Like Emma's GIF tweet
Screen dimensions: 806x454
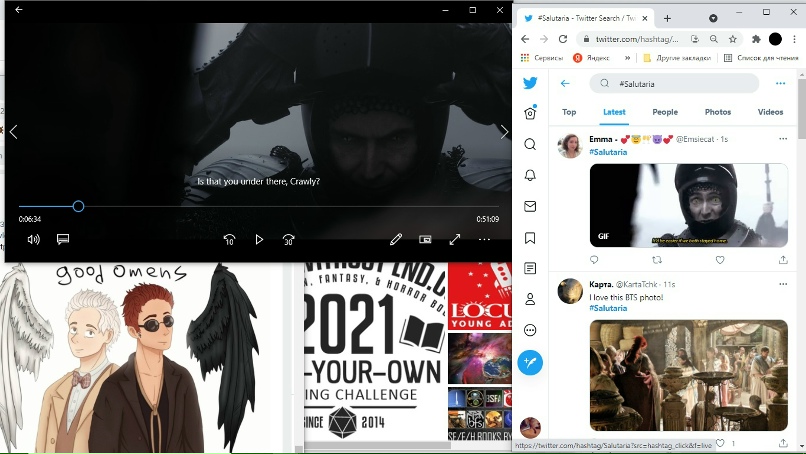(x=719, y=259)
